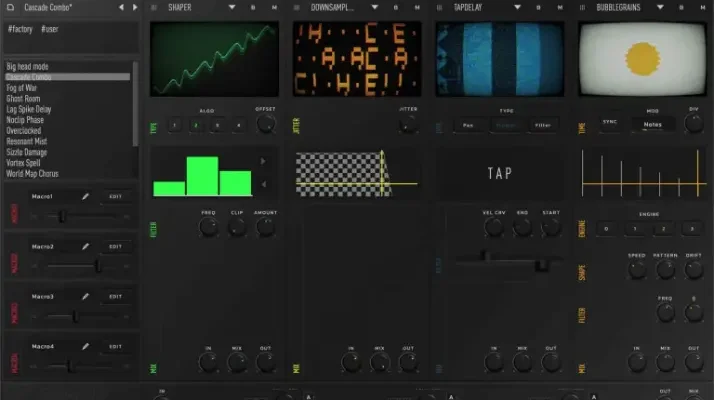Bypass the TAPDELAY module with B
This screenshot has width=714, height=400.
click(x=538, y=7)
